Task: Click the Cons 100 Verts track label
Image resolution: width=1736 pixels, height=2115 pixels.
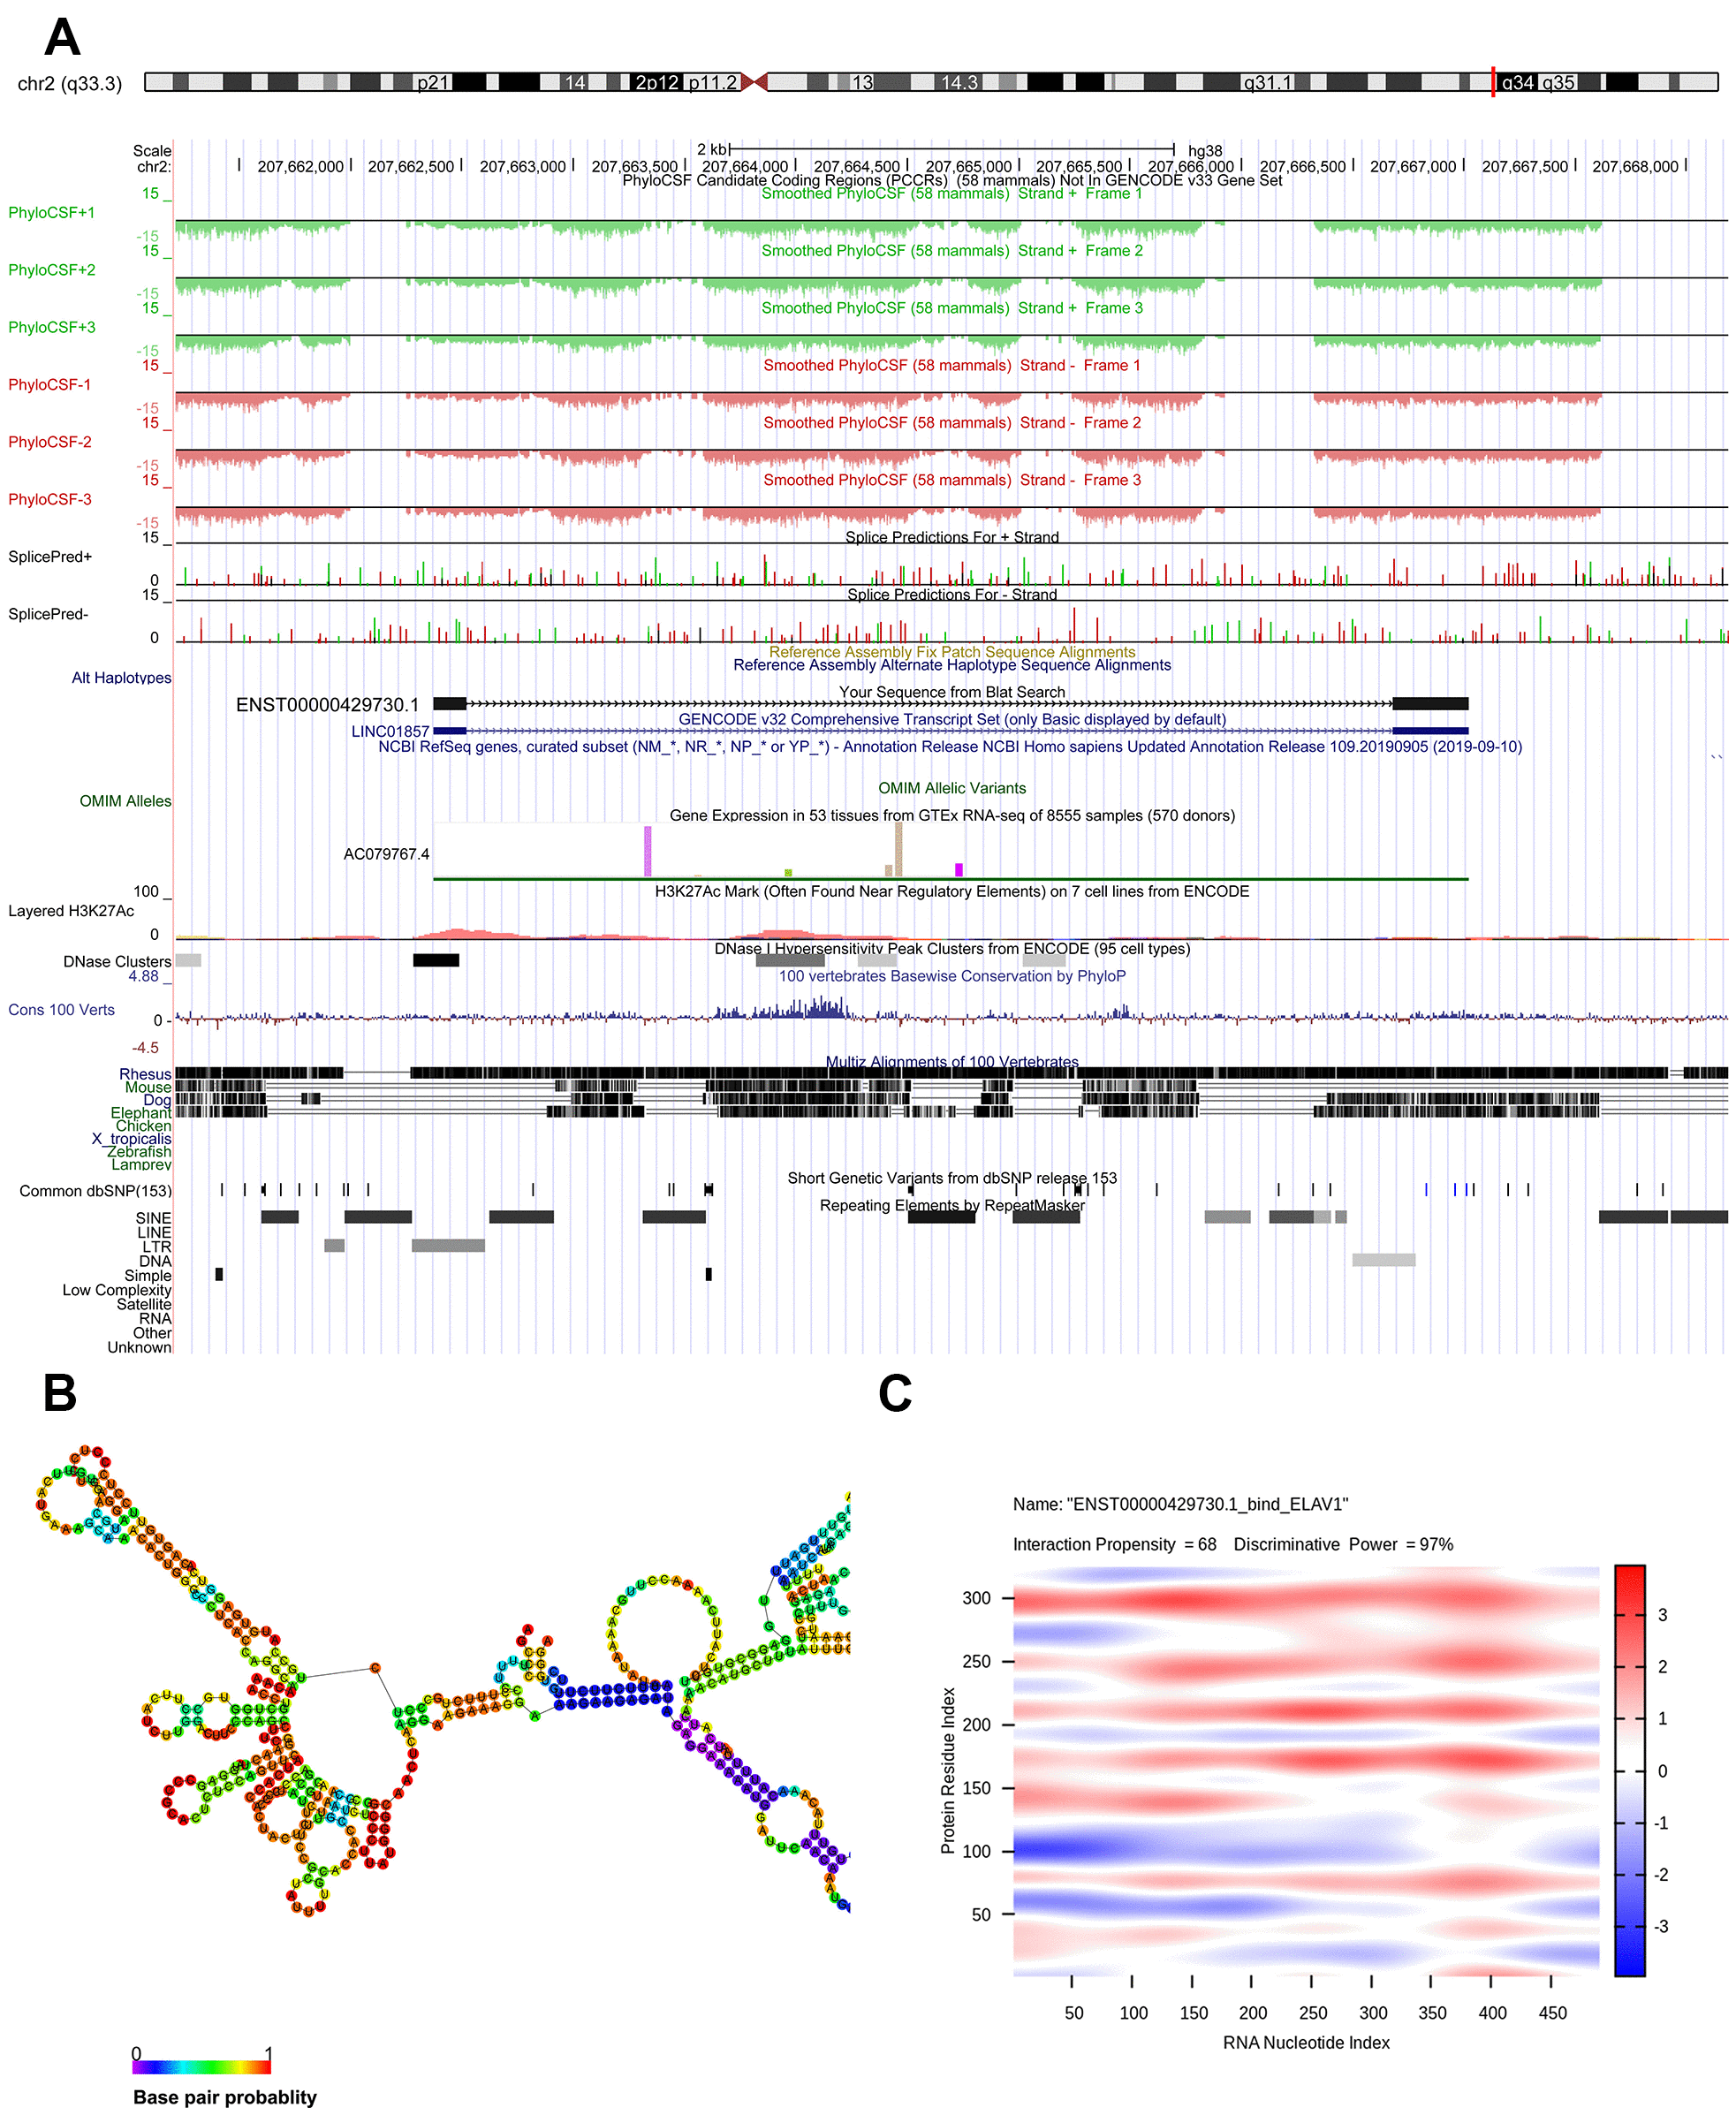Action: click(x=61, y=1009)
